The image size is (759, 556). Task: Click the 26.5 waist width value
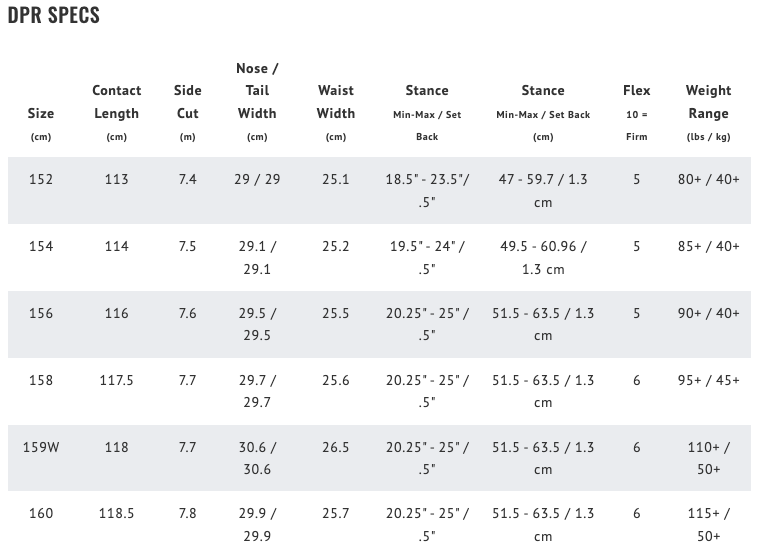(335, 448)
